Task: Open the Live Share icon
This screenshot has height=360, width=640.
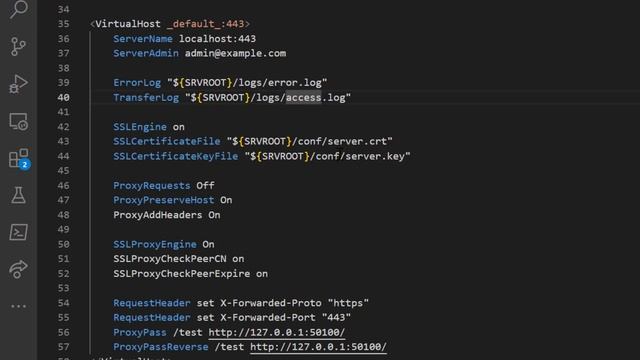Action: tap(18, 269)
